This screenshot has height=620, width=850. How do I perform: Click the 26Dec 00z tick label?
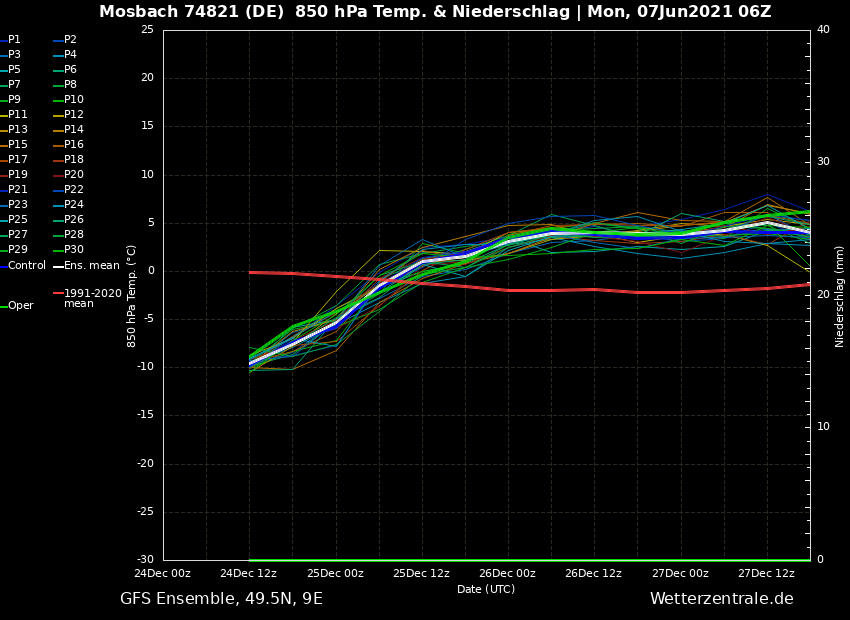tap(507, 574)
